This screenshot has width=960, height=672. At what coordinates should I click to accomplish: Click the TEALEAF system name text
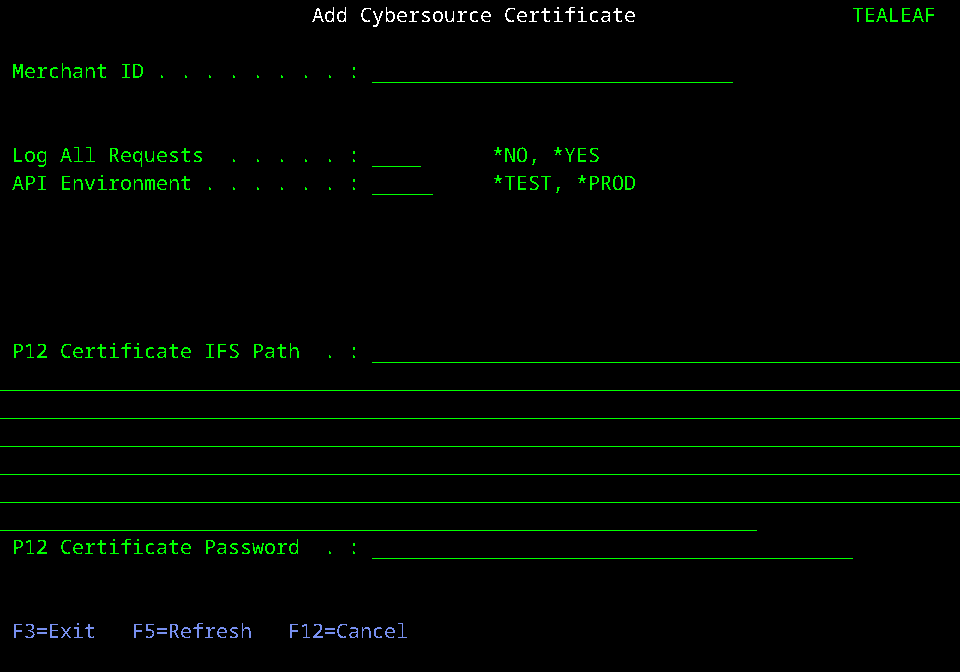894,15
